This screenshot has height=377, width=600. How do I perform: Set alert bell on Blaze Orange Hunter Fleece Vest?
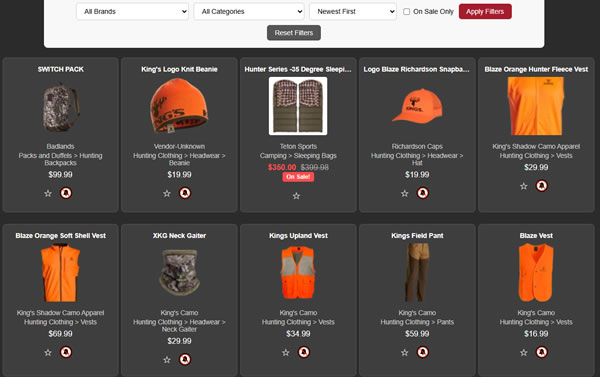click(x=541, y=186)
